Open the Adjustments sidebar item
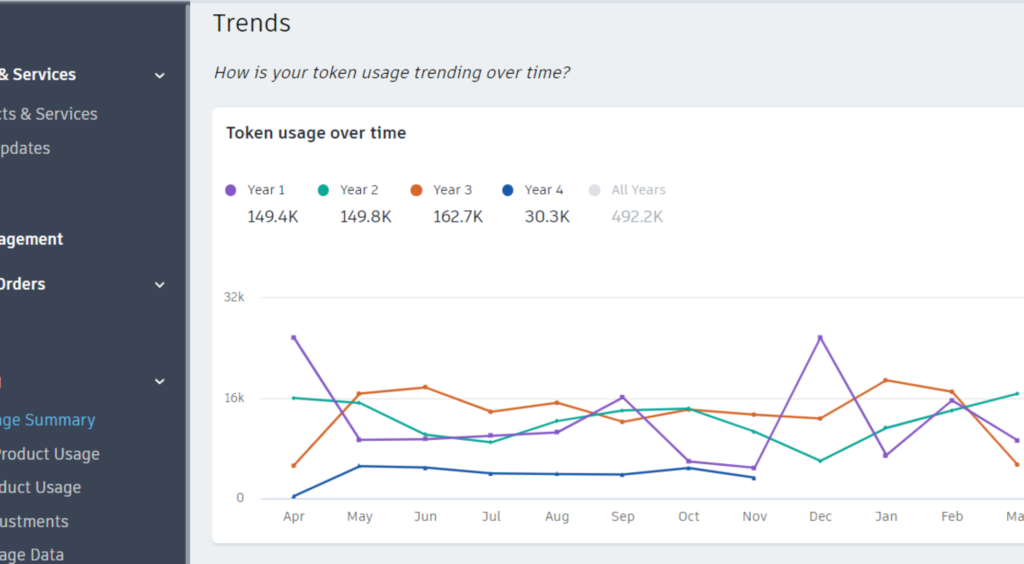1024x564 pixels. pyautogui.click(x=35, y=521)
